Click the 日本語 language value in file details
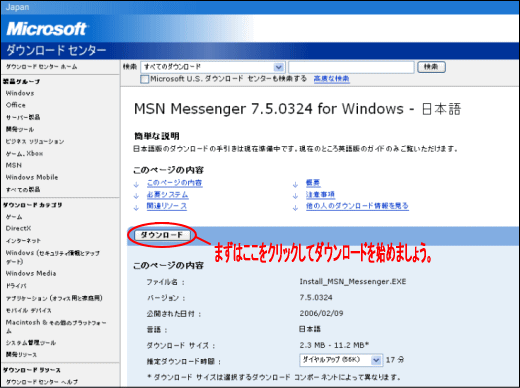Viewport: 520px width, 388px height. [x=310, y=329]
